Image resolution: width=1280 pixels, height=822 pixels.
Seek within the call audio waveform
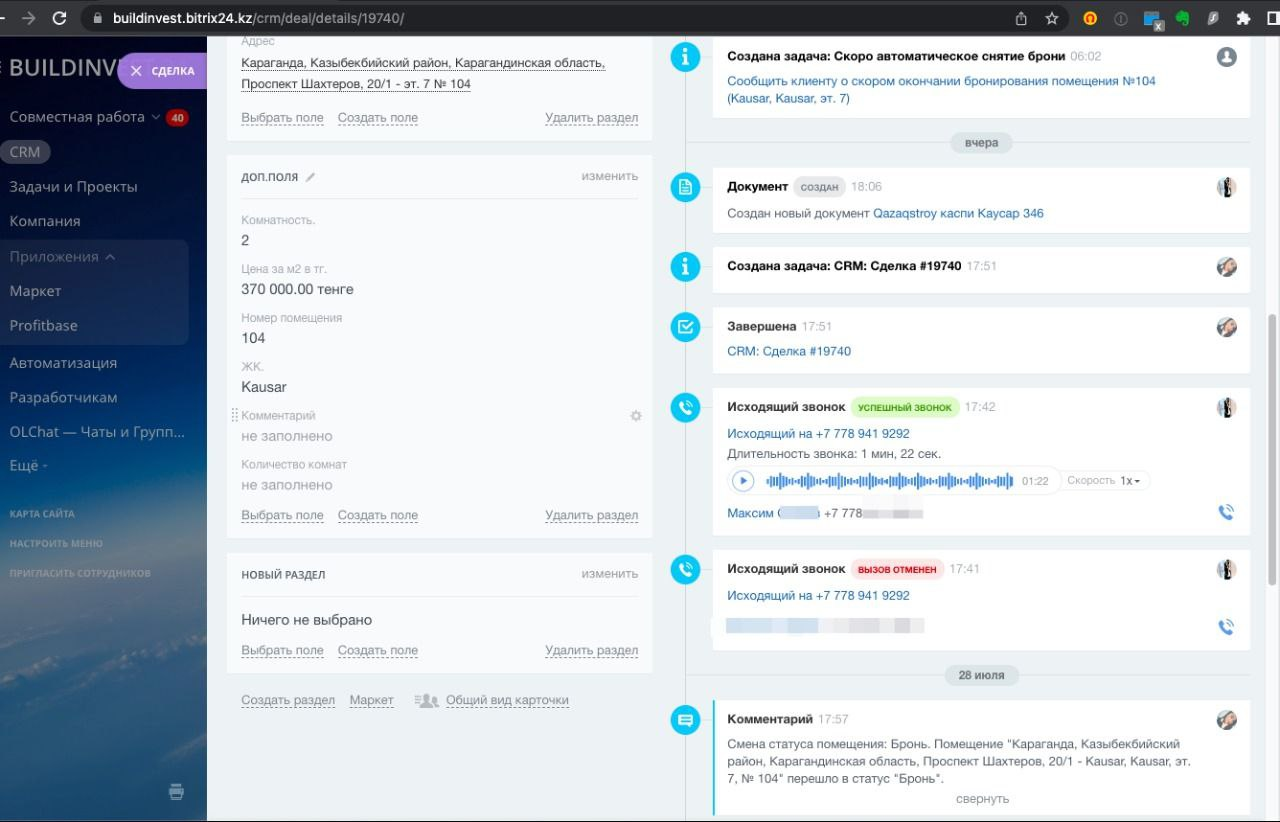[889, 481]
